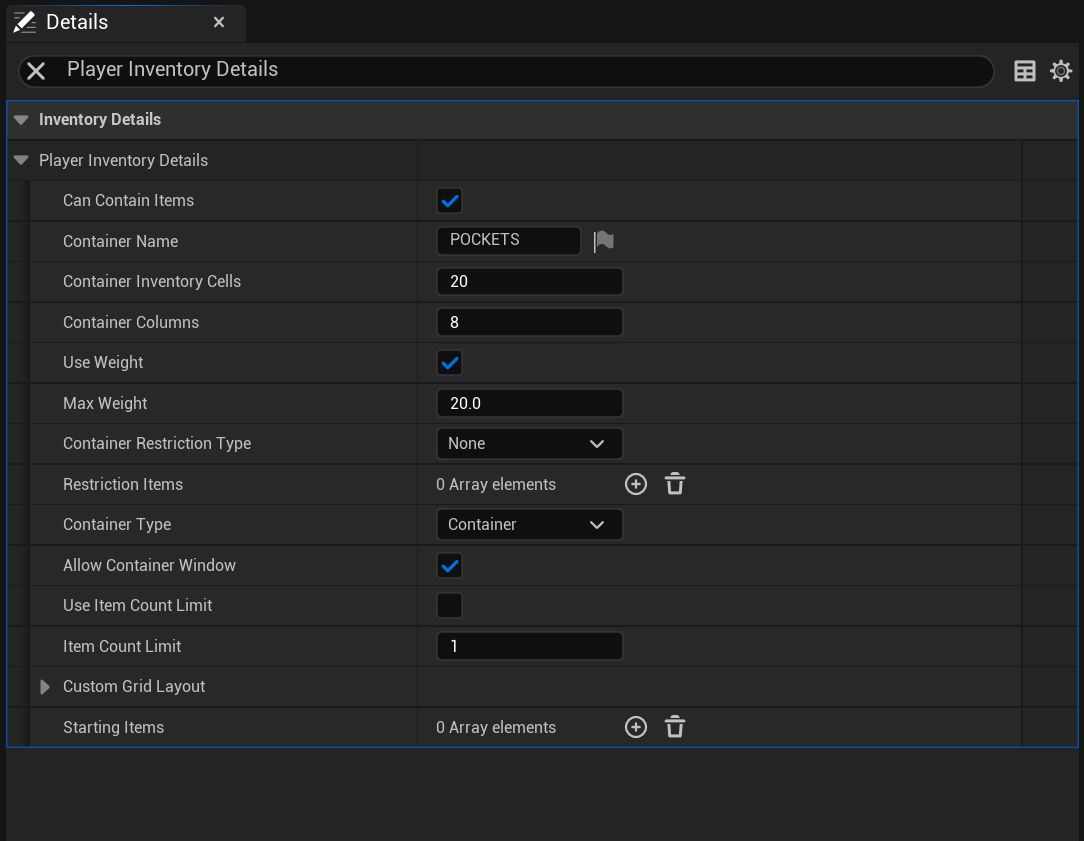Uncheck the Use Weight checkbox
1084x841 pixels.
click(x=450, y=362)
